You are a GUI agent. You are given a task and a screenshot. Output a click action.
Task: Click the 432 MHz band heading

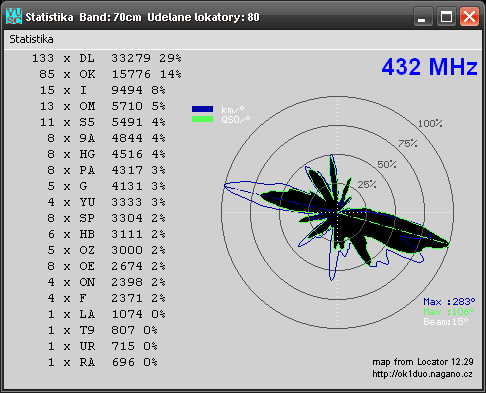click(429, 67)
